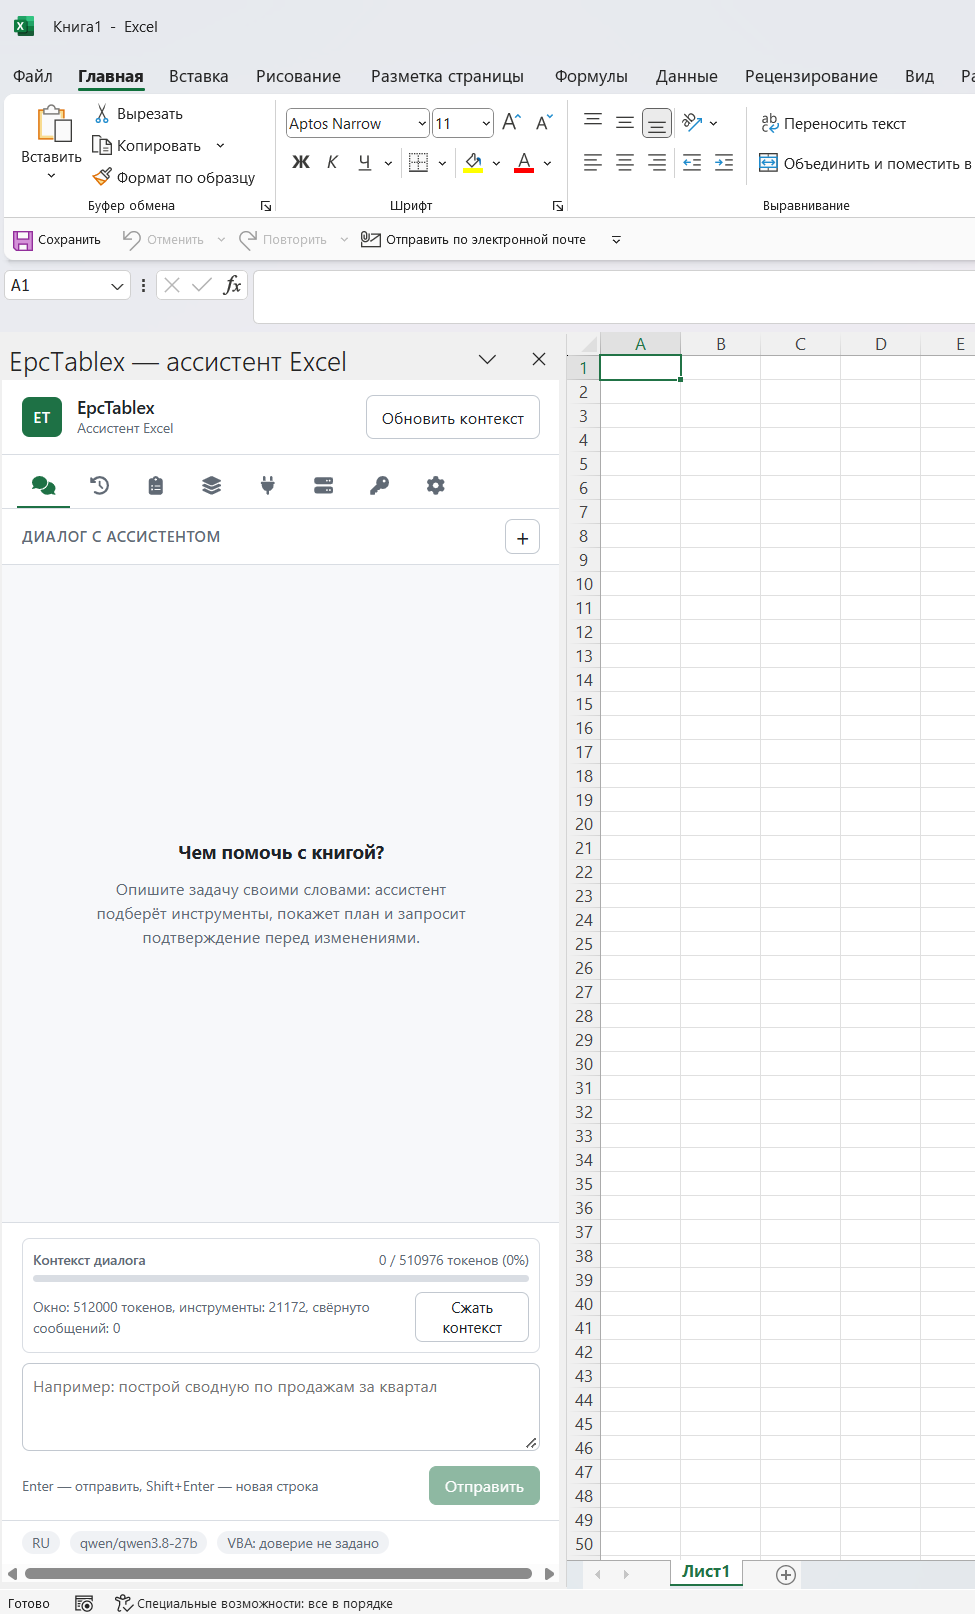
Task: Open the gear settings icon in EpcTablex
Action: pyautogui.click(x=436, y=486)
